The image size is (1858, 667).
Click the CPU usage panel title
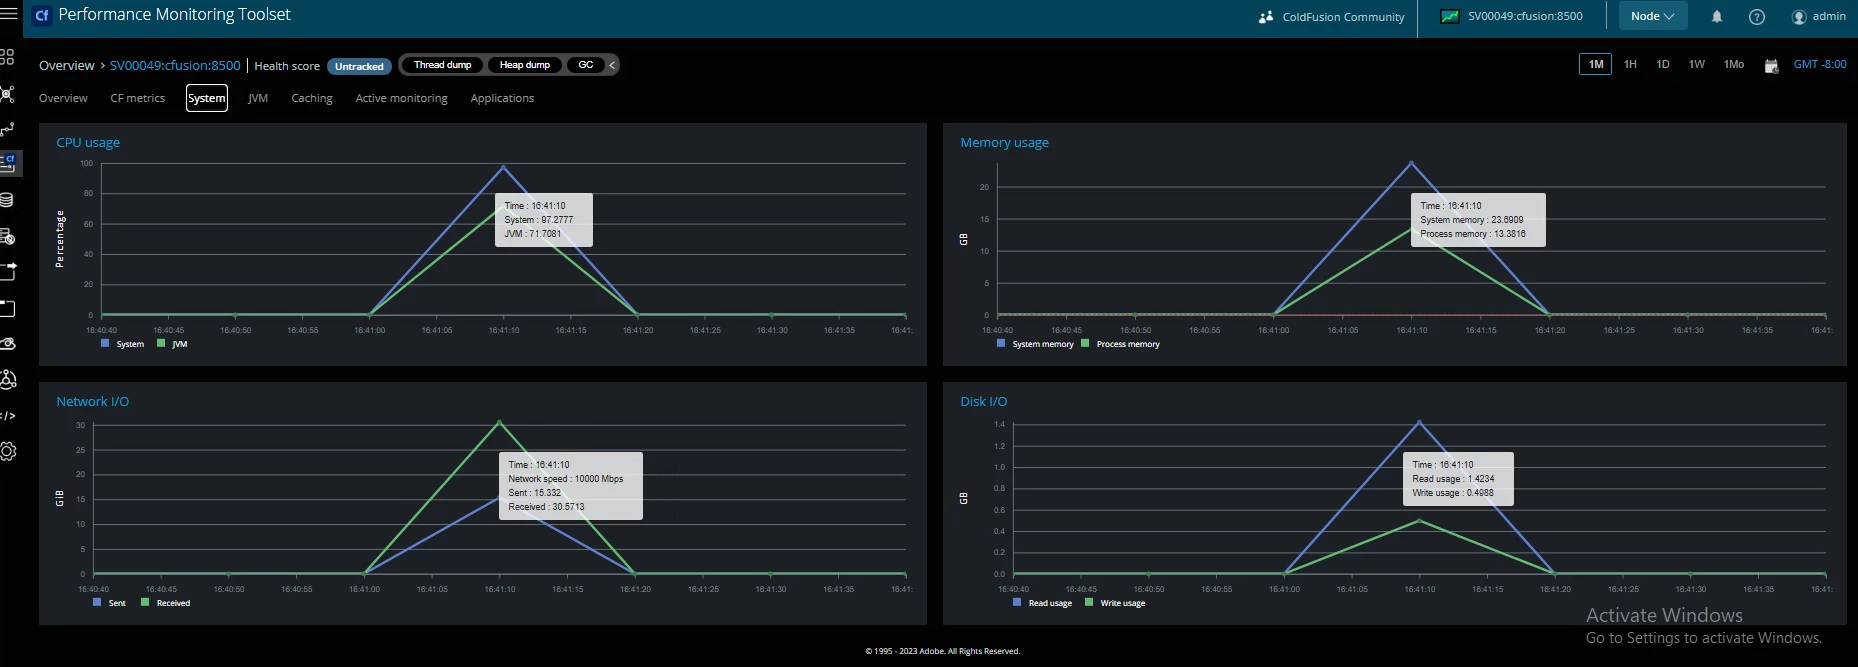(88, 142)
